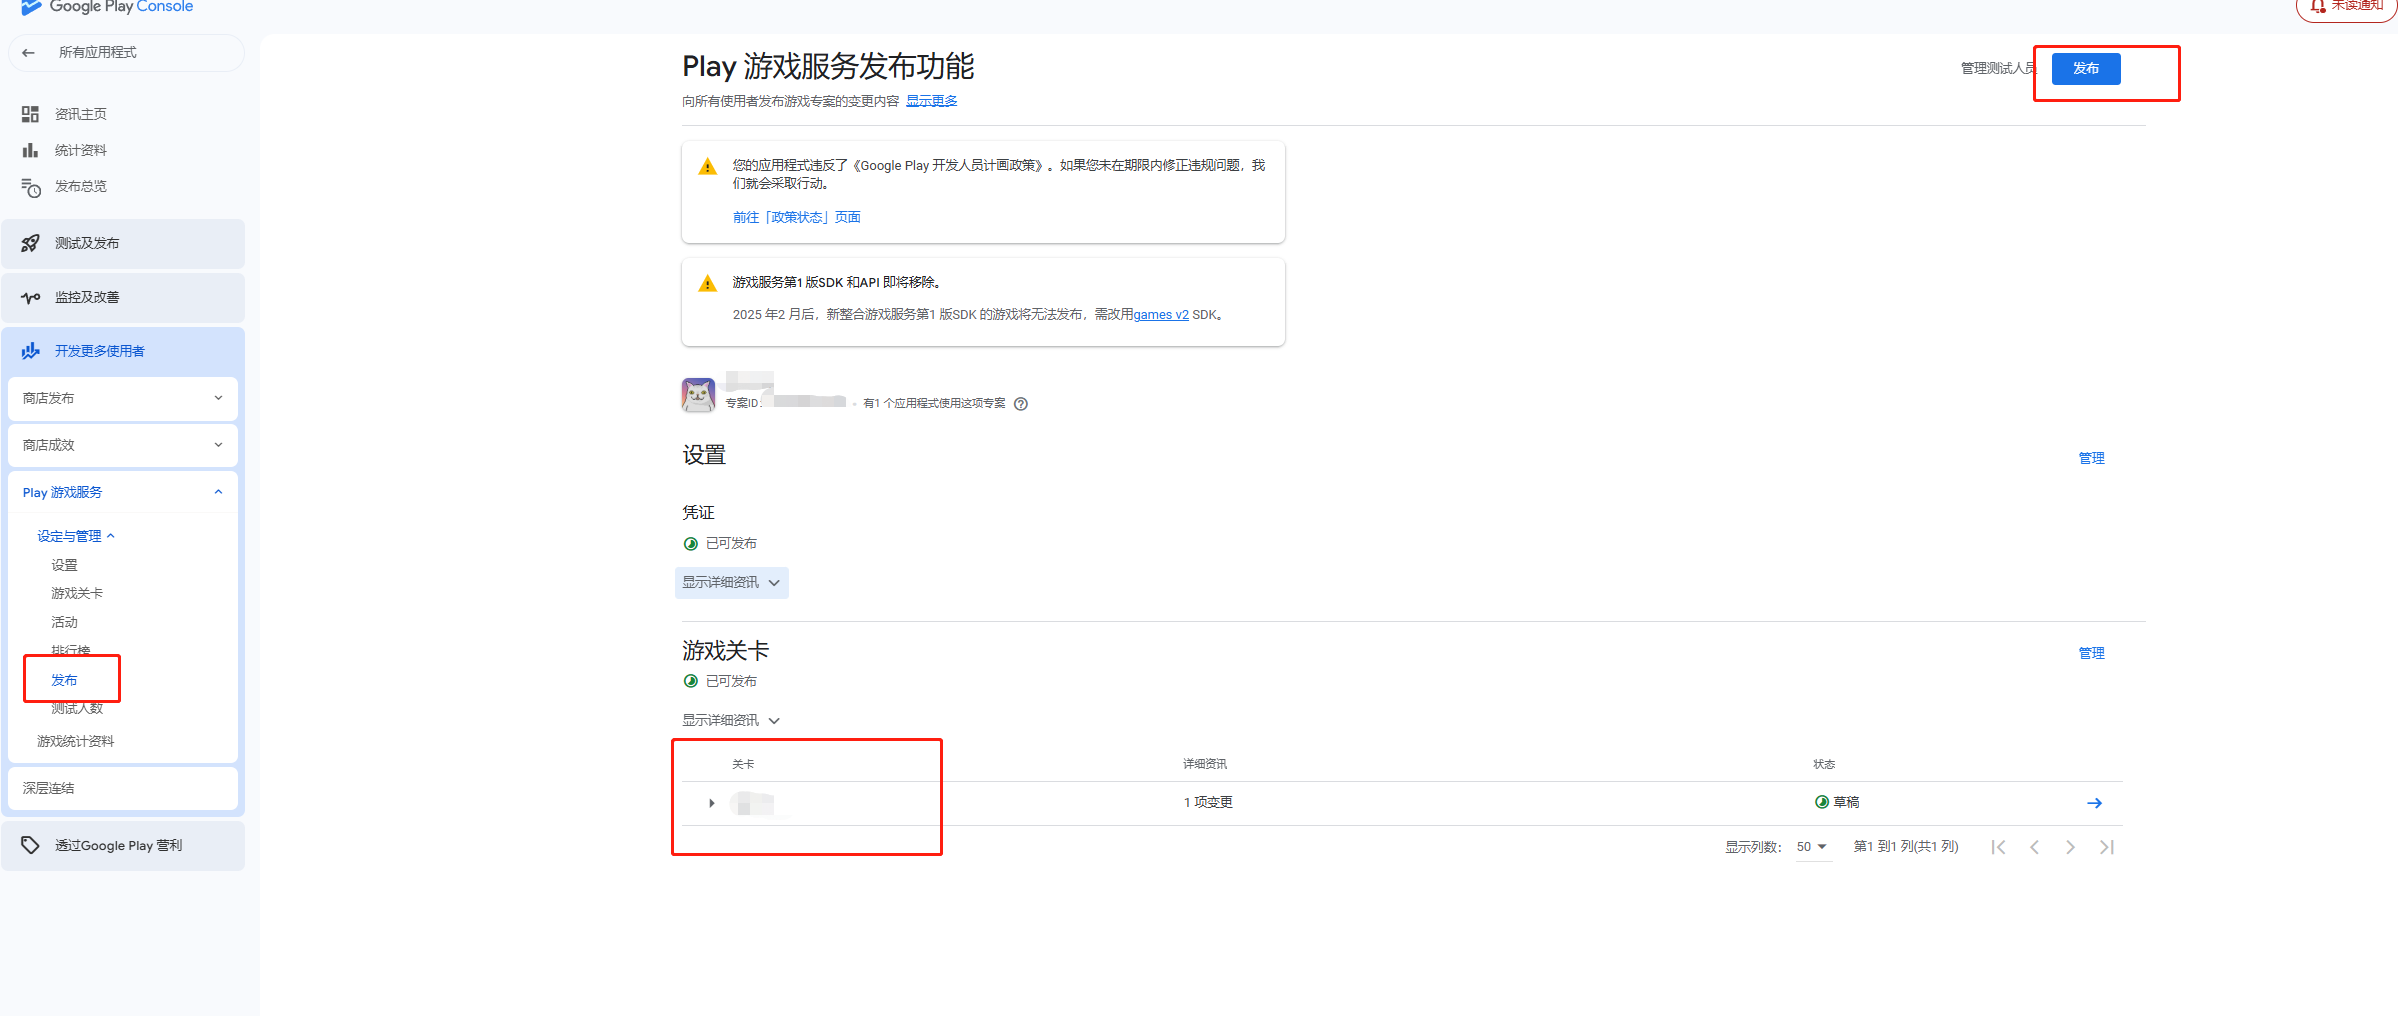The width and height of the screenshot is (2398, 1016).
Task: Expand the level row disclosure triangle
Action: click(x=712, y=803)
